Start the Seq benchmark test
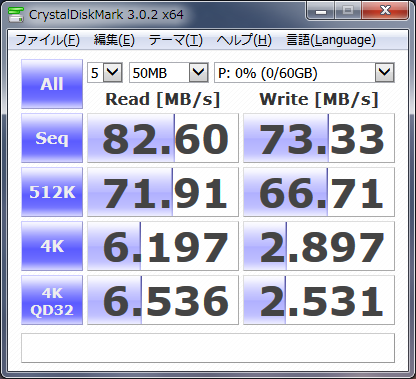Screen dimensions: 416x379 pos(52,138)
